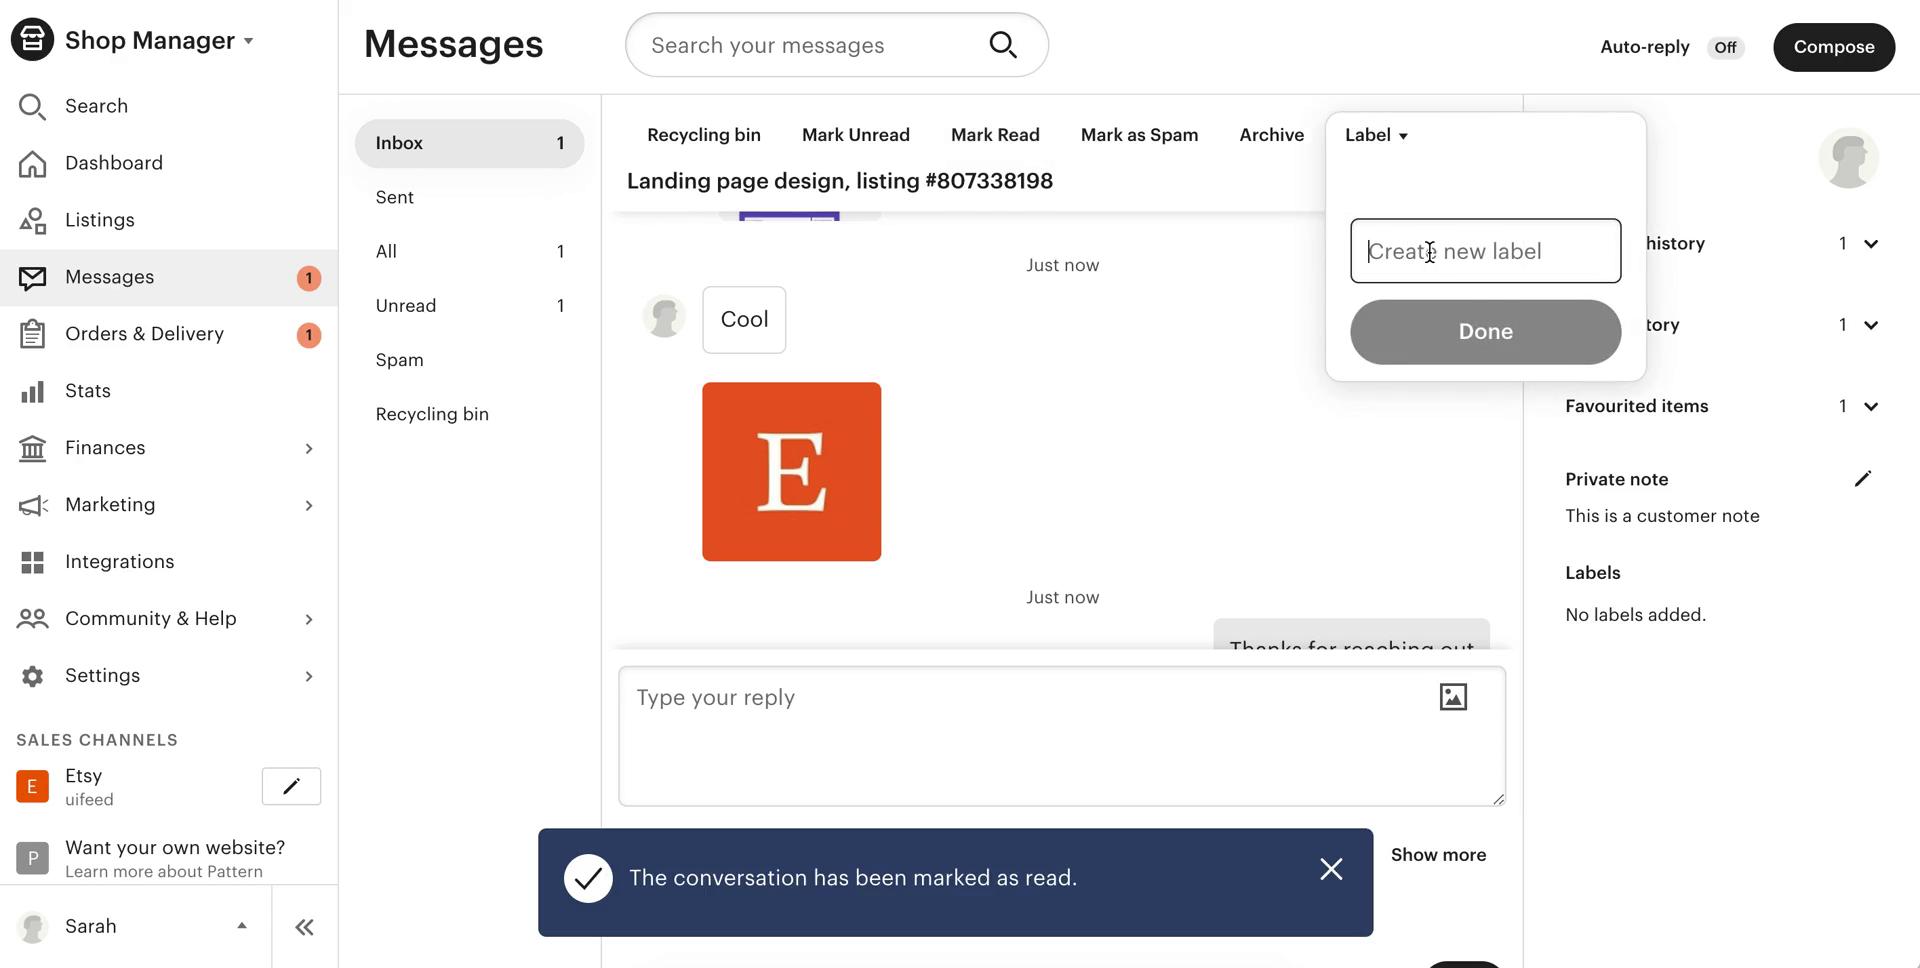Expand the Finances submenu chevron
The image size is (1920, 968).
click(x=308, y=448)
